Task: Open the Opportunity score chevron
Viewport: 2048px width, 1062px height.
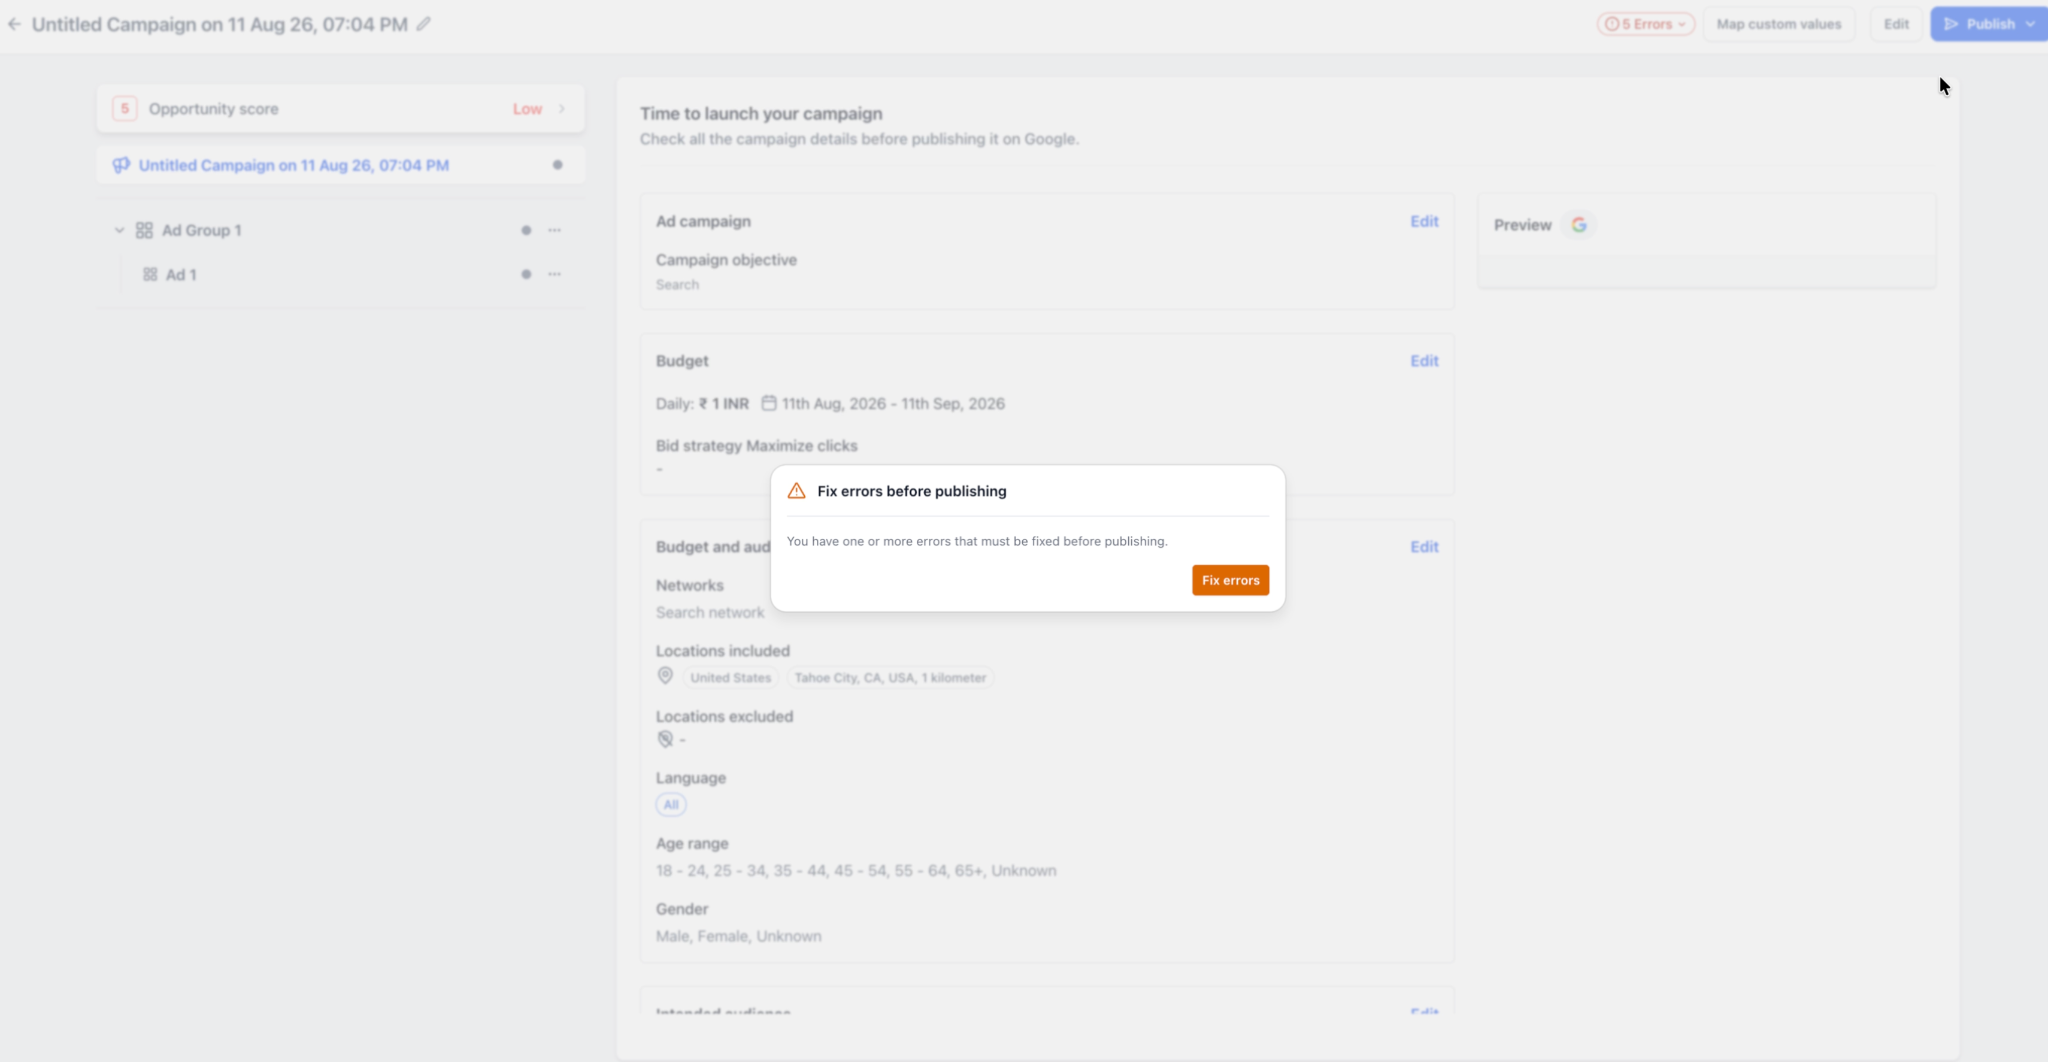Action: tap(561, 109)
